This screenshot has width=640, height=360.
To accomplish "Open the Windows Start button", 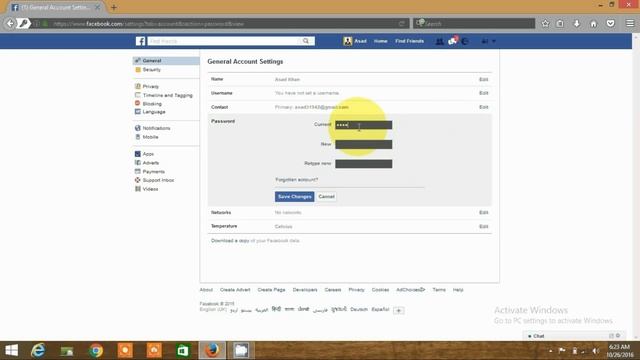I will [11, 351].
